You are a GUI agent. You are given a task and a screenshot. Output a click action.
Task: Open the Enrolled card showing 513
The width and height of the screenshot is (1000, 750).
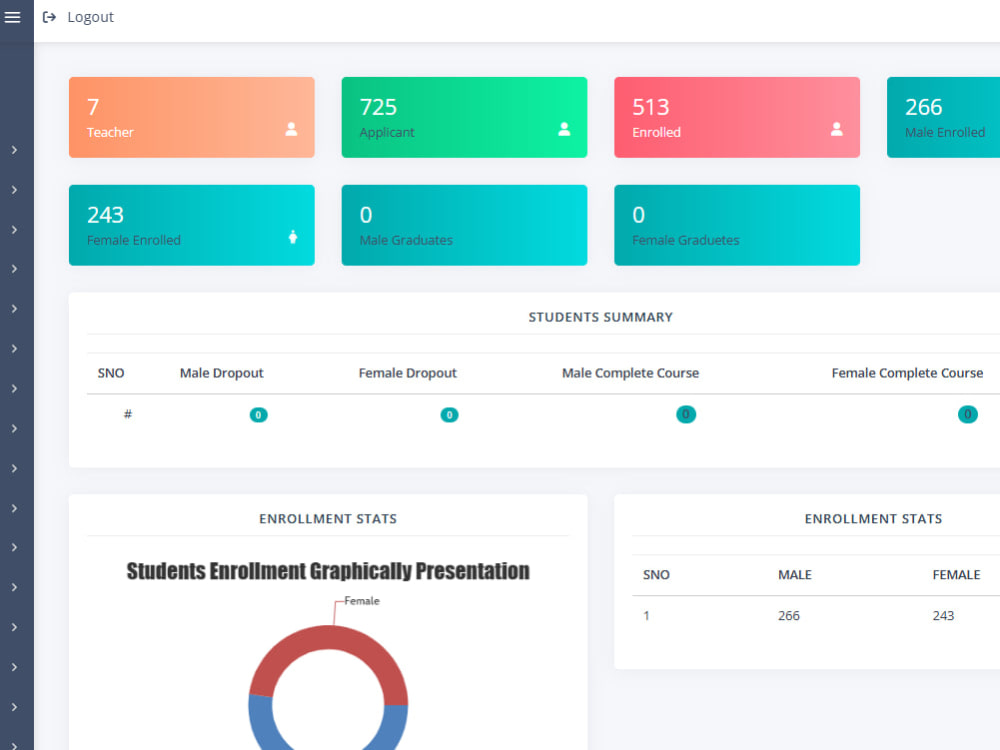pyautogui.click(x=737, y=117)
